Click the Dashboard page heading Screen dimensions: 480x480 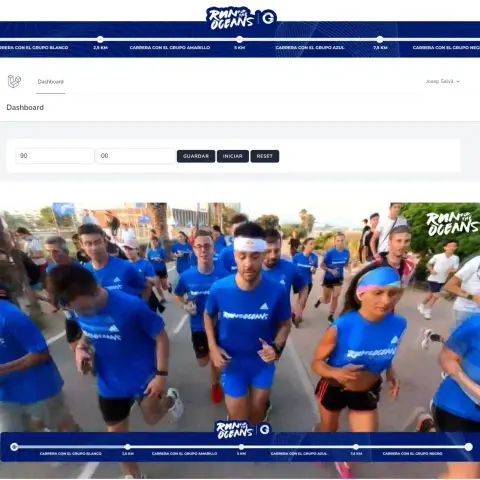coord(25,107)
